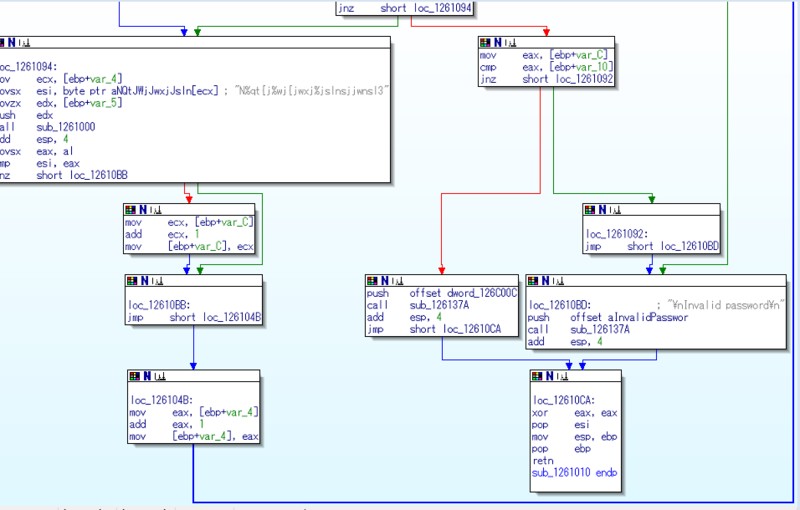800x510 pixels.
Task: Click the graph icon on the cmp eax, [ebp+var_10] node
Action: 510,43
